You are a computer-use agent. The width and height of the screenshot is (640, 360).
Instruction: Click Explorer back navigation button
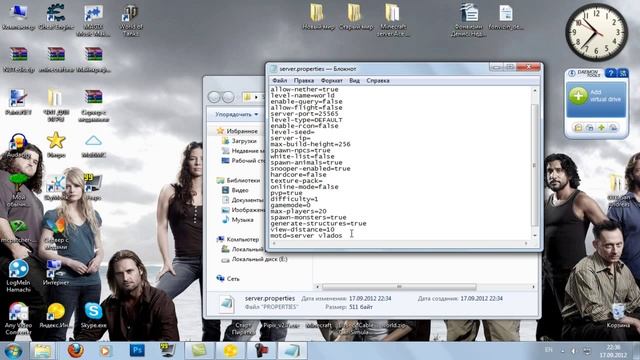click(214, 97)
